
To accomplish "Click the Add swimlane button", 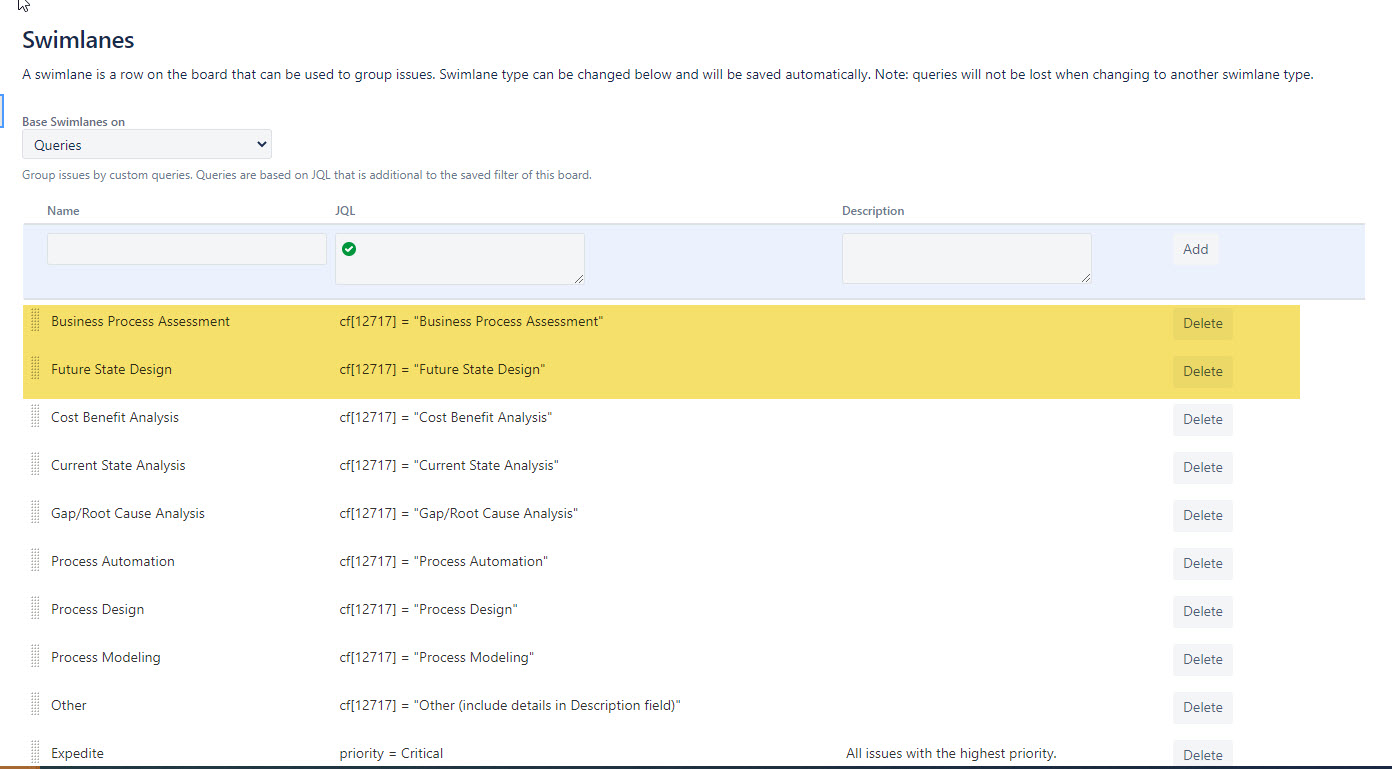I will pos(1196,249).
